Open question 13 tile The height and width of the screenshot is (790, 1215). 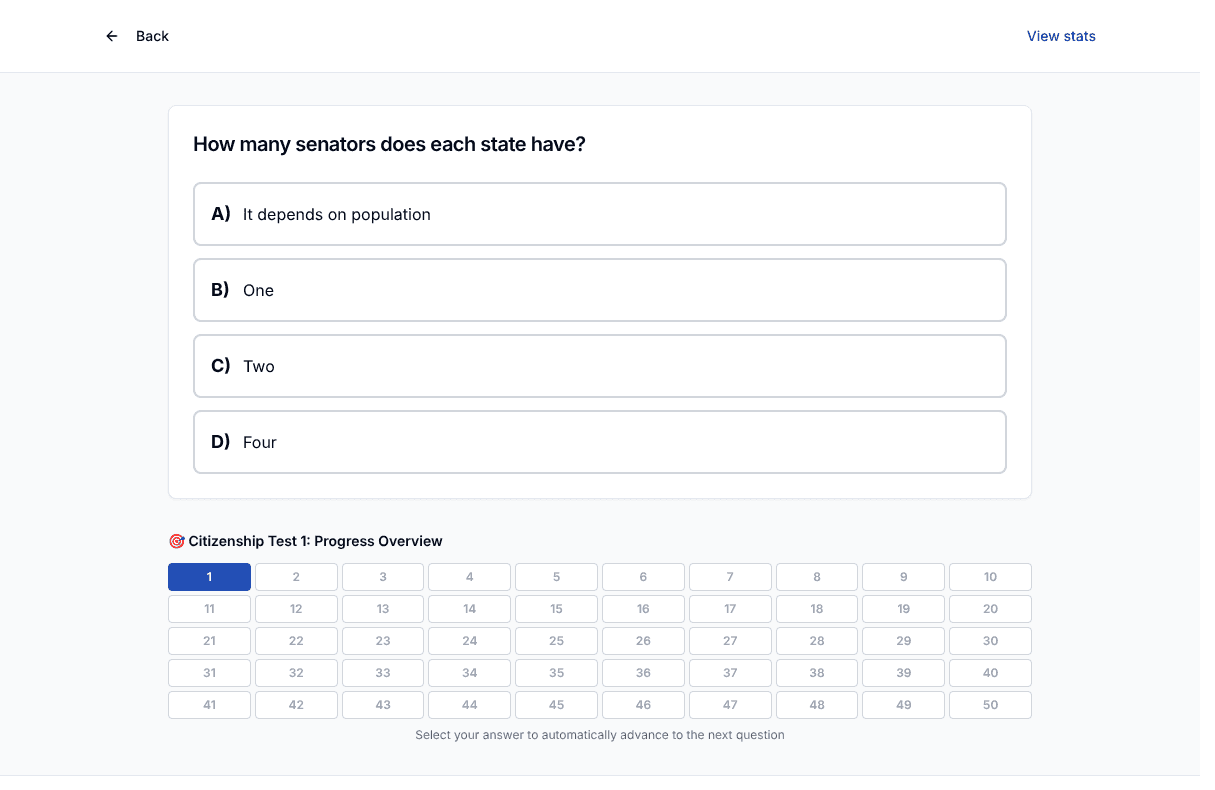[383, 609]
